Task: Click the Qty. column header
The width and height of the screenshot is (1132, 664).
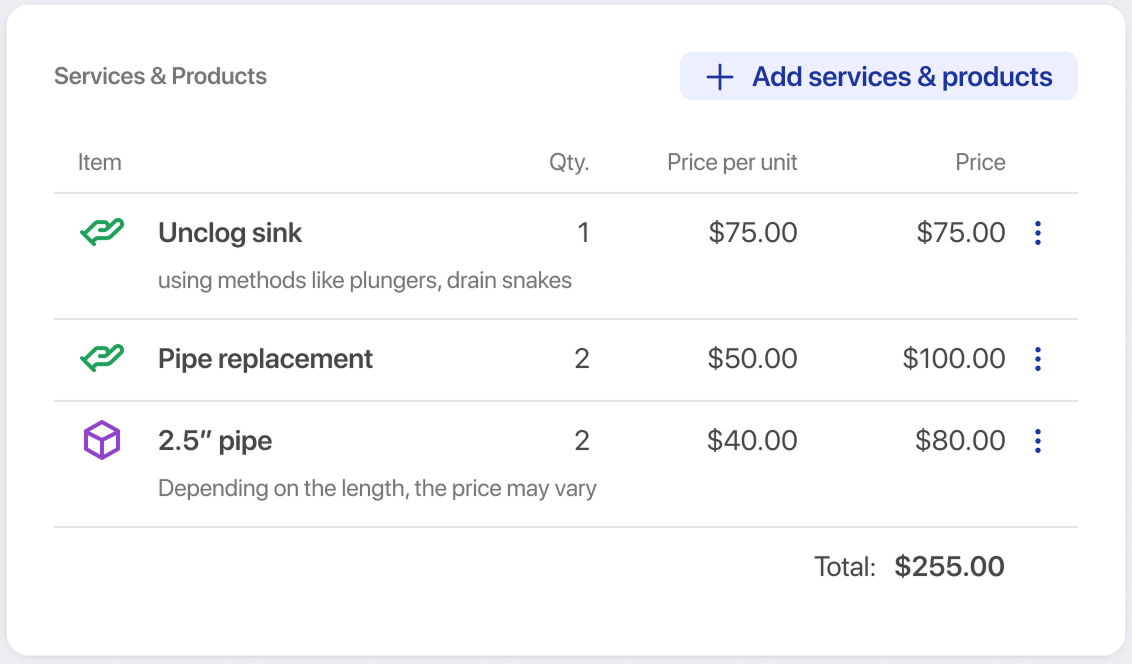Action: pyautogui.click(x=569, y=162)
